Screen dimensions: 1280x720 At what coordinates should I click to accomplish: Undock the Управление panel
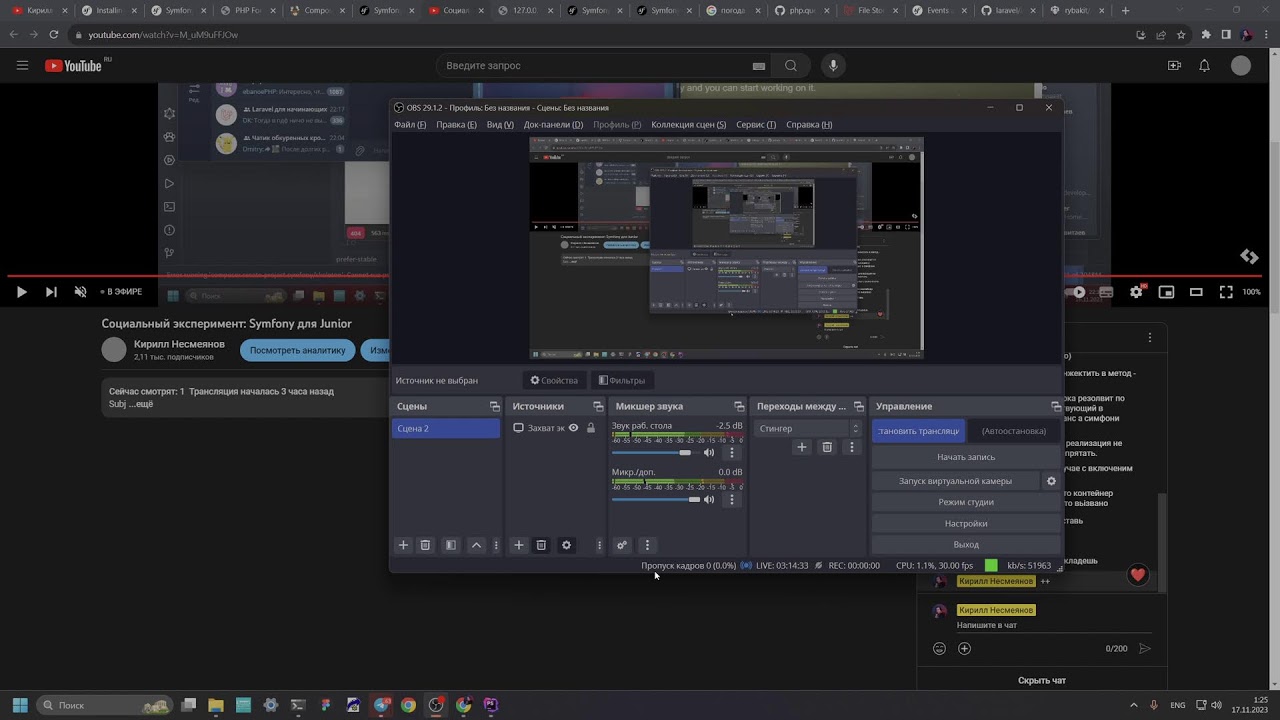click(x=1056, y=406)
